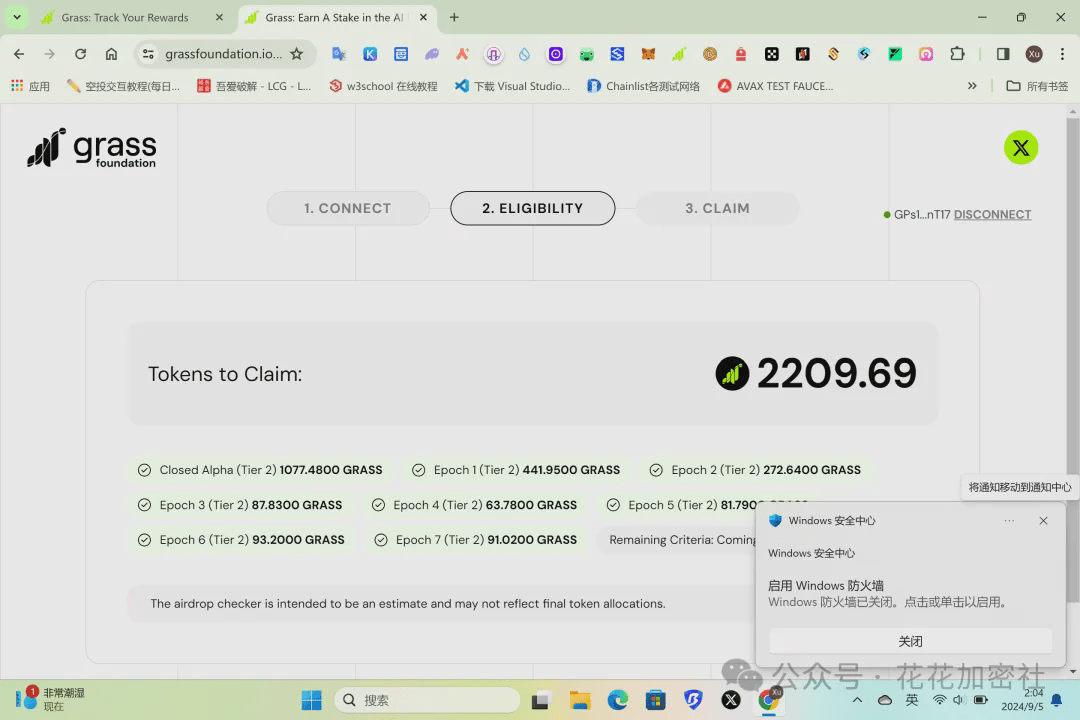This screenshot has width=1080, height=720.
Task: Open the extensions puzzle menu
Action: 957,54
